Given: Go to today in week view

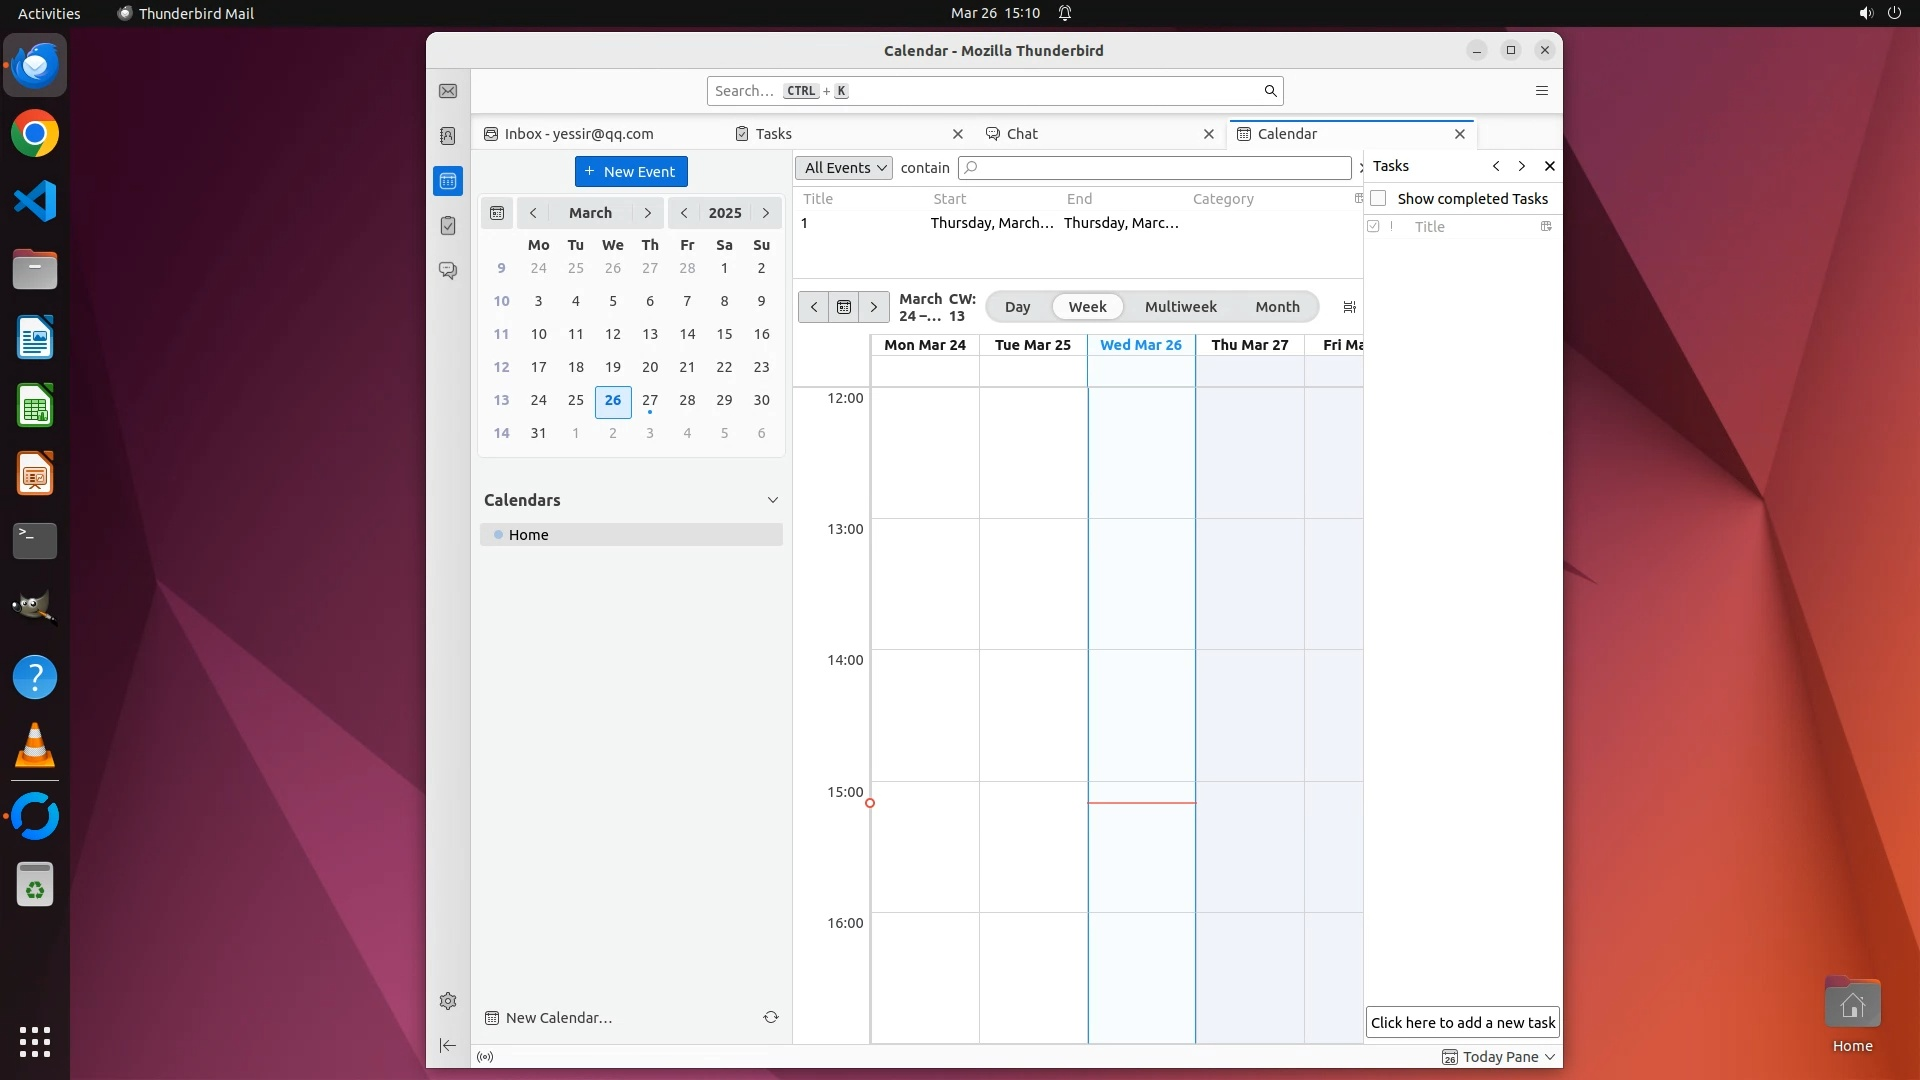Looking at the screenshot, I should pos(844,307).
